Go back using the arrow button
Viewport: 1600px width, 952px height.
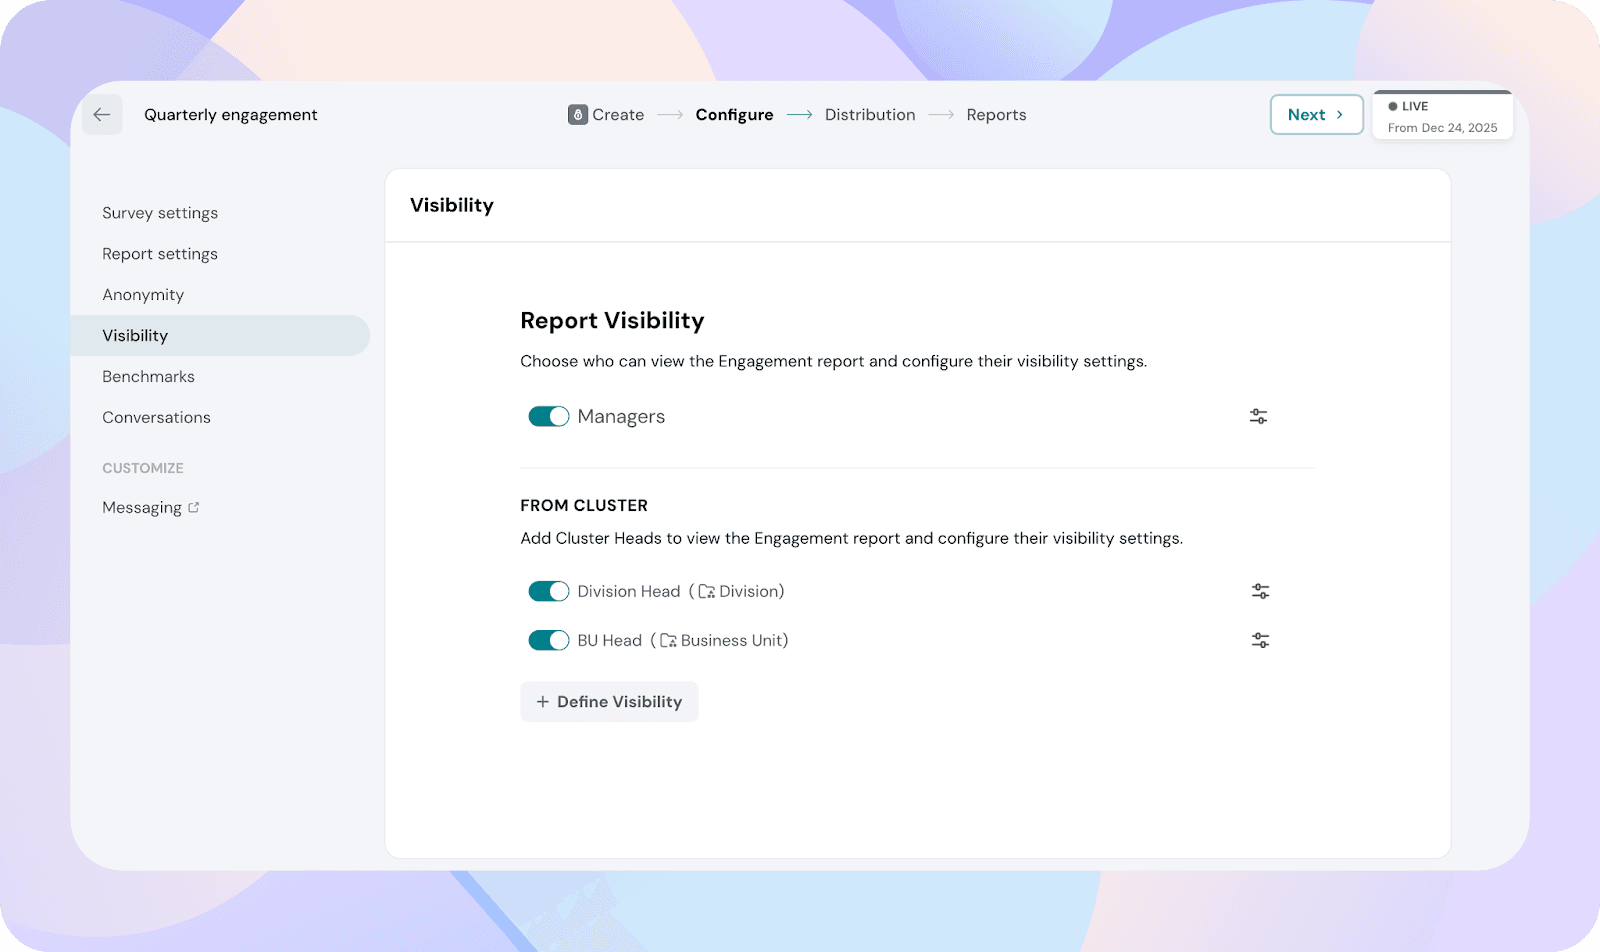pyautogui.click(x=102, y=115)
